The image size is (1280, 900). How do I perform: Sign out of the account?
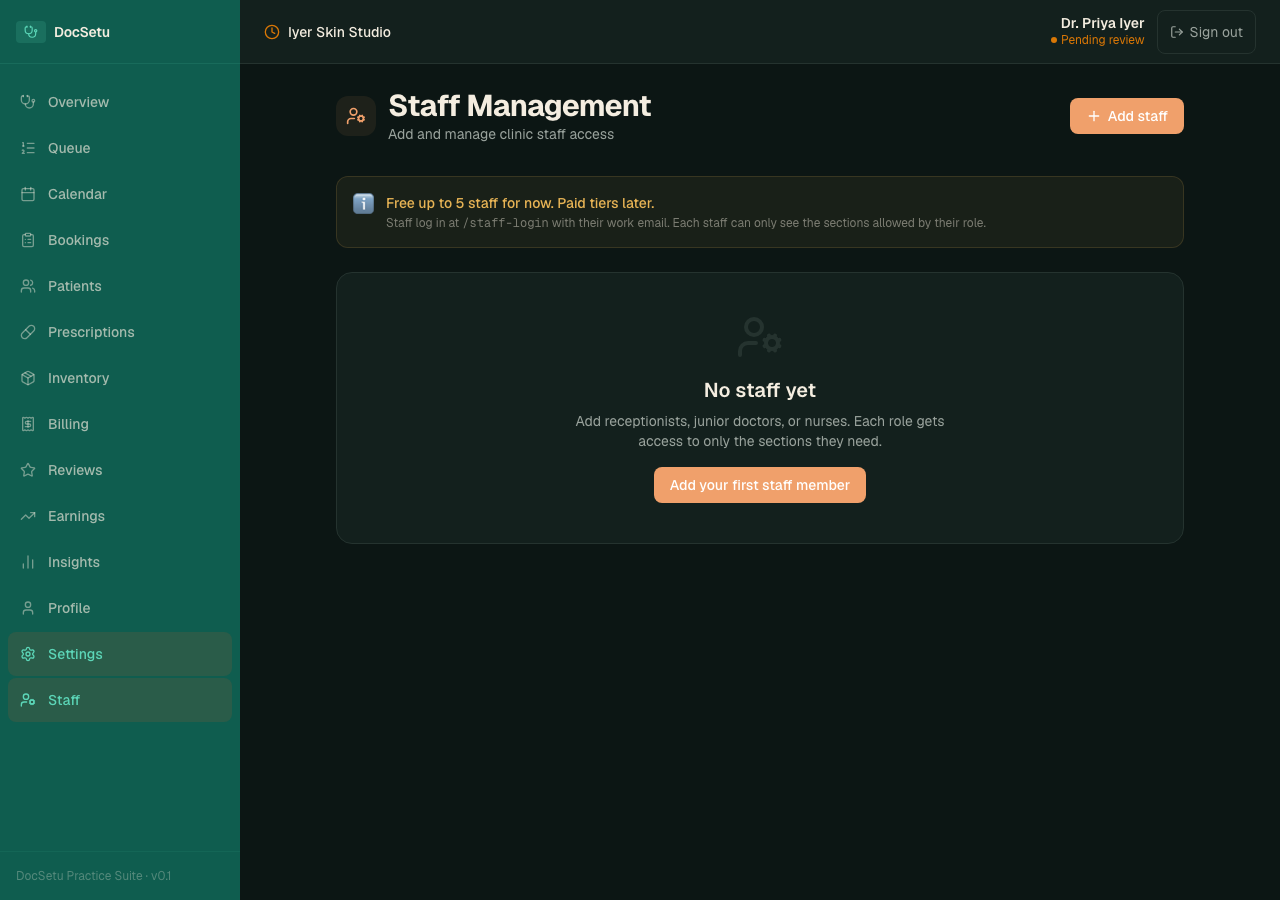click(1206, 32)
